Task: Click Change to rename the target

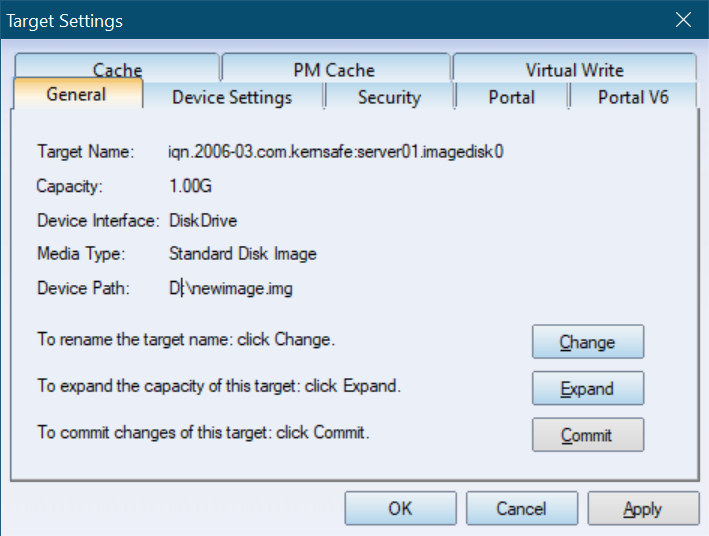Action: tap(588, 342)
